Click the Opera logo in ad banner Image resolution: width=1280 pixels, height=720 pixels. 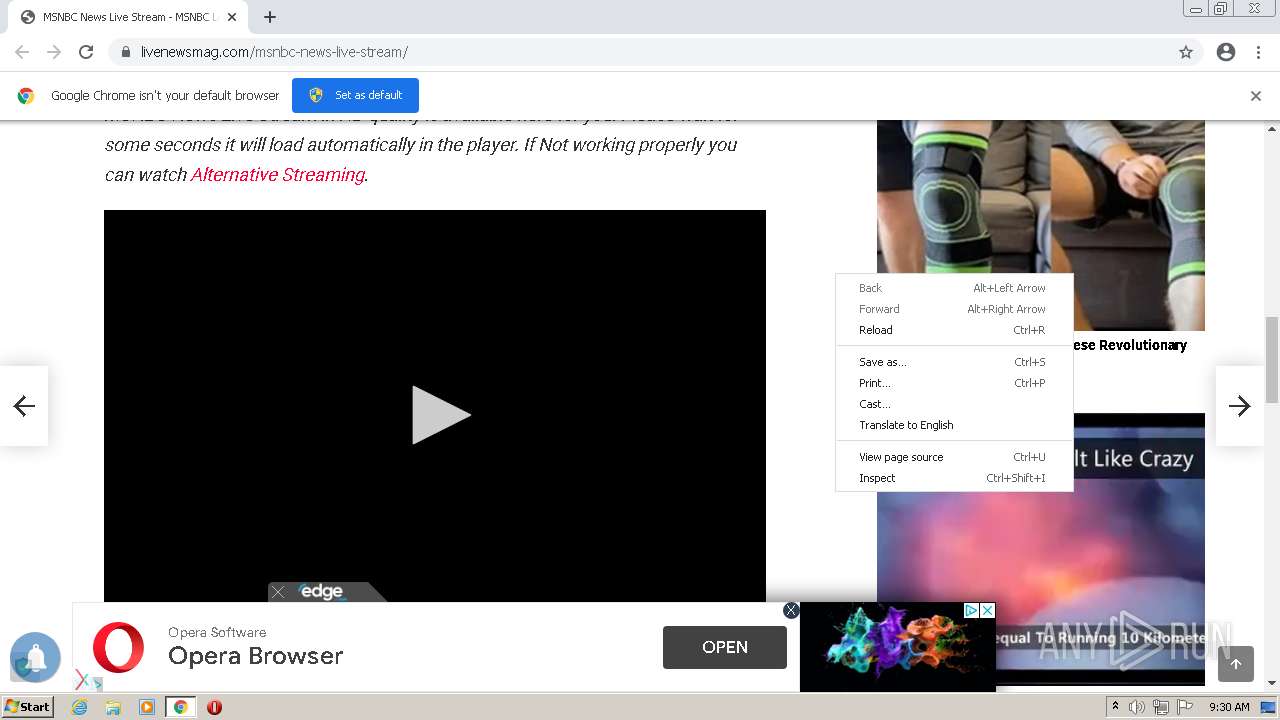pos(118,647)
